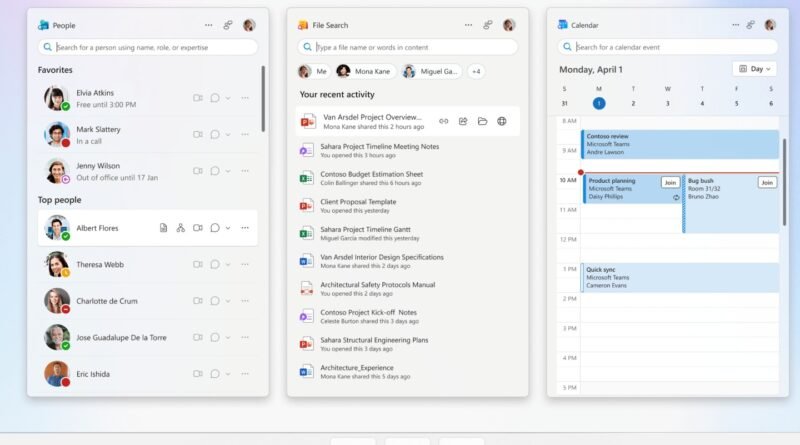This screenshot has height=445, width=800.
Task: Filter files by Me chip
Action: (x=313, y=71)
